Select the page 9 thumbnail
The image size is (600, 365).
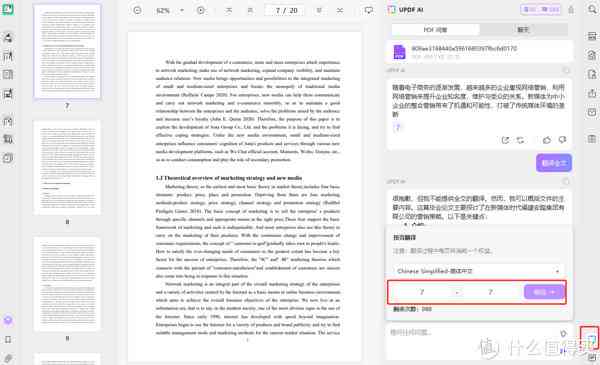pyautogui.click(x=67, y=284)
